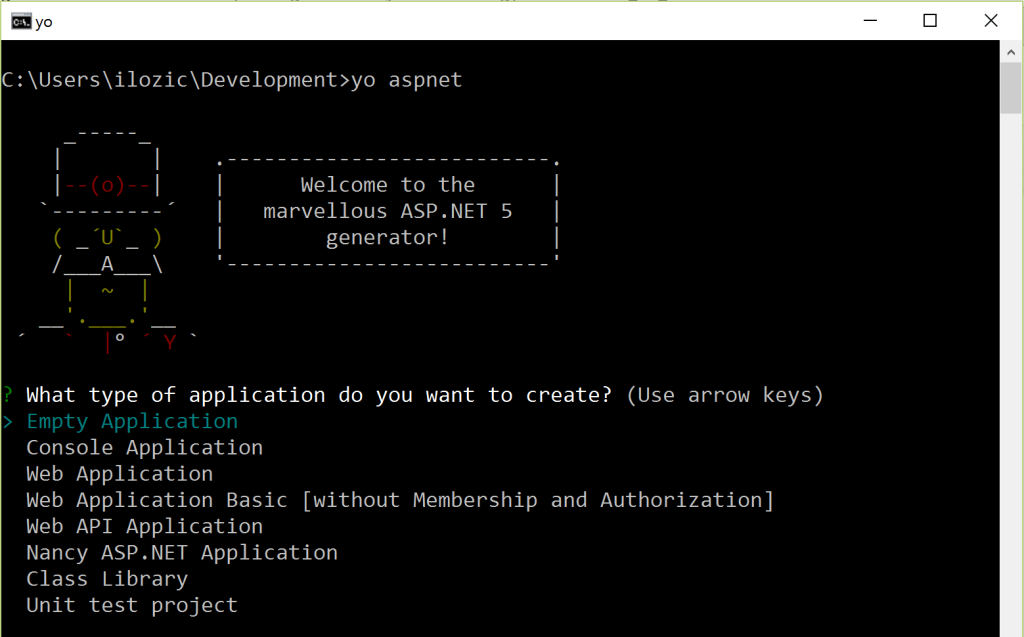Select Empty Application option
Viewport: 1024px width, 637px height.
(132, 422)
